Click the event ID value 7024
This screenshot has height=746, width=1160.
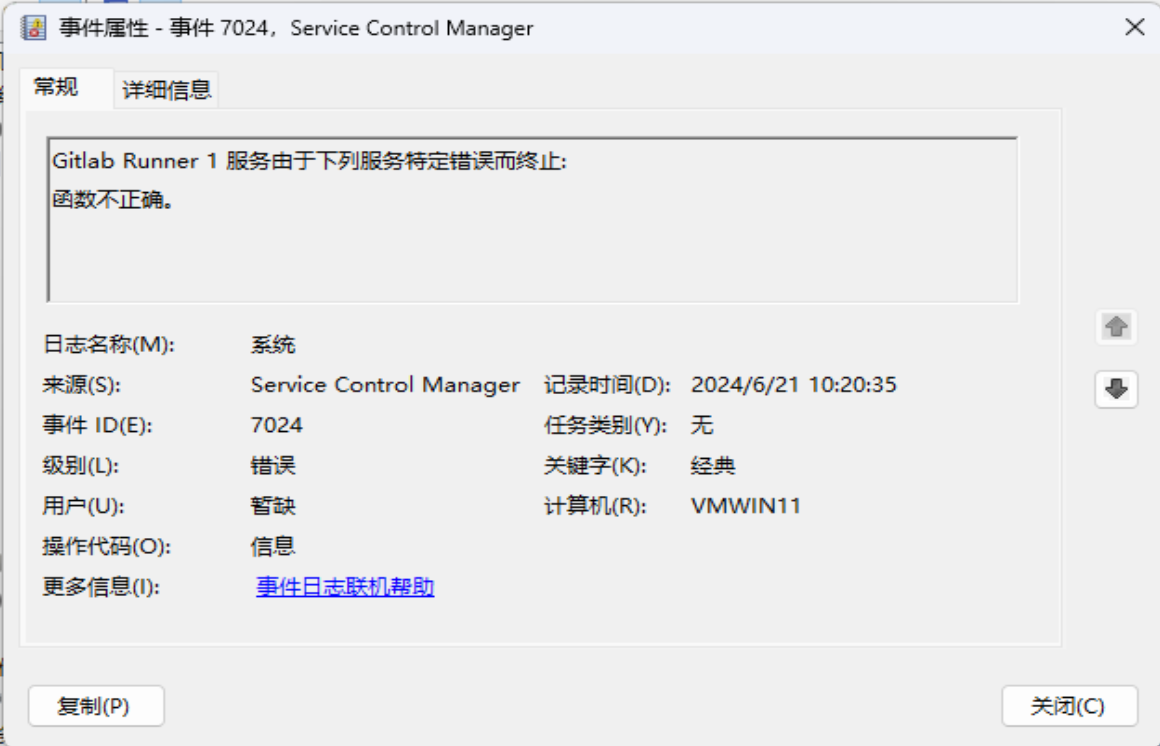(277, 425)
